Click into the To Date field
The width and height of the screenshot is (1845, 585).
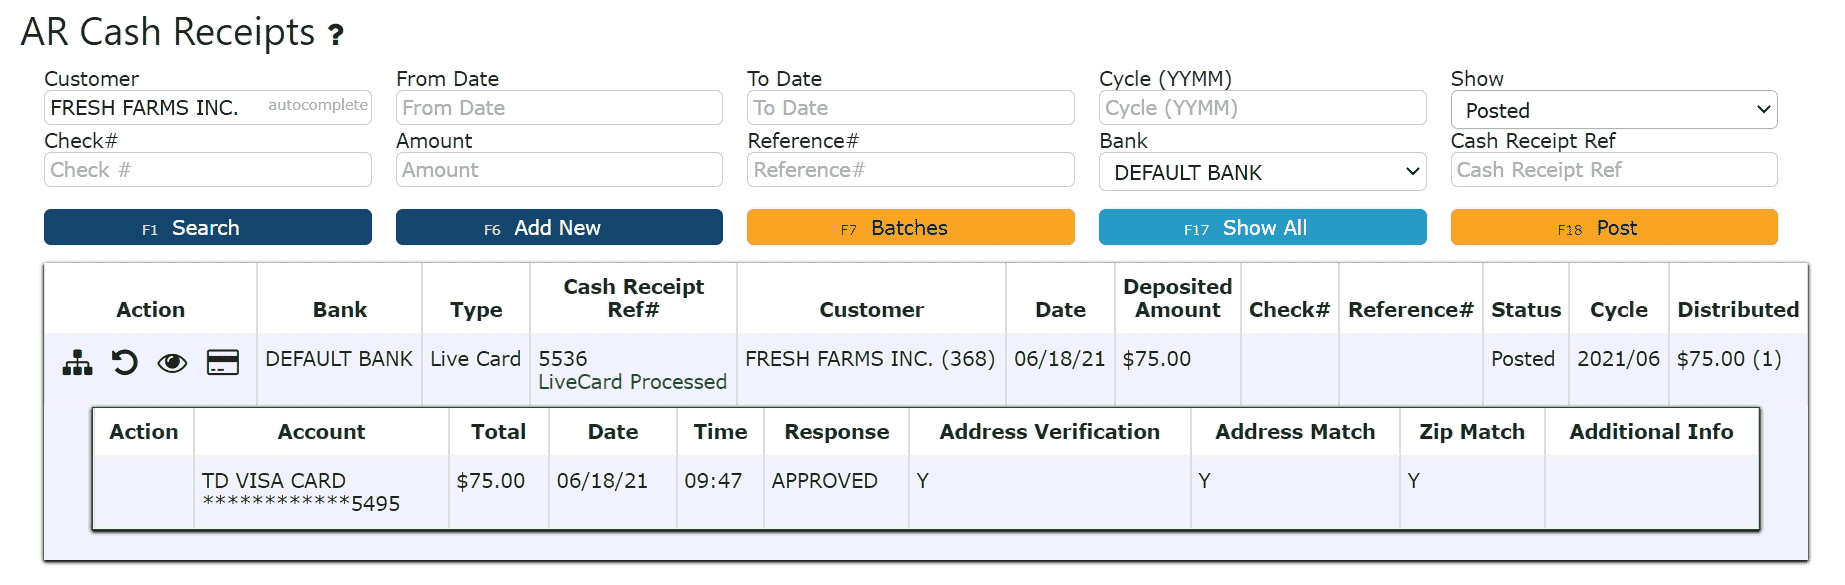click(910, 108)
